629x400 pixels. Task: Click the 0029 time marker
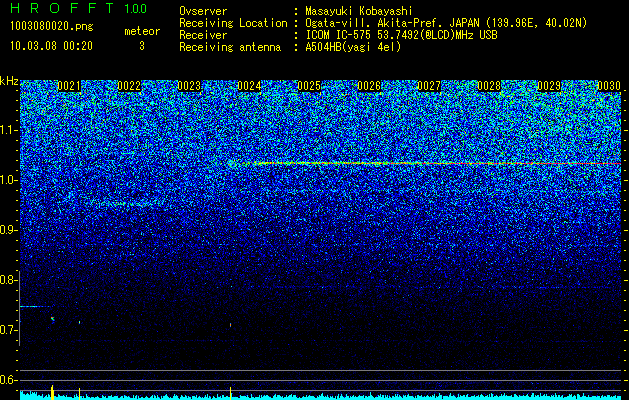[x=549, y=86]
